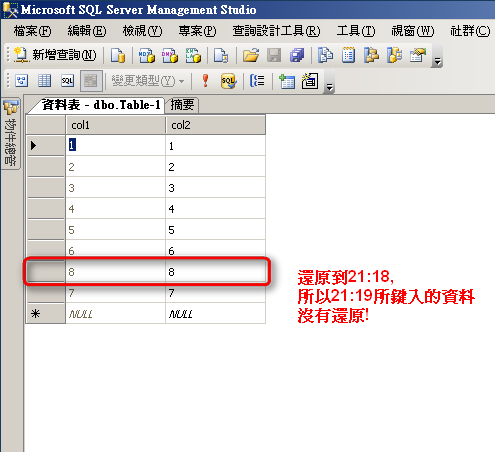Open the Properties window toolbar icon
The height and width of the screenshot is (452, 495).
coord(418,55)
